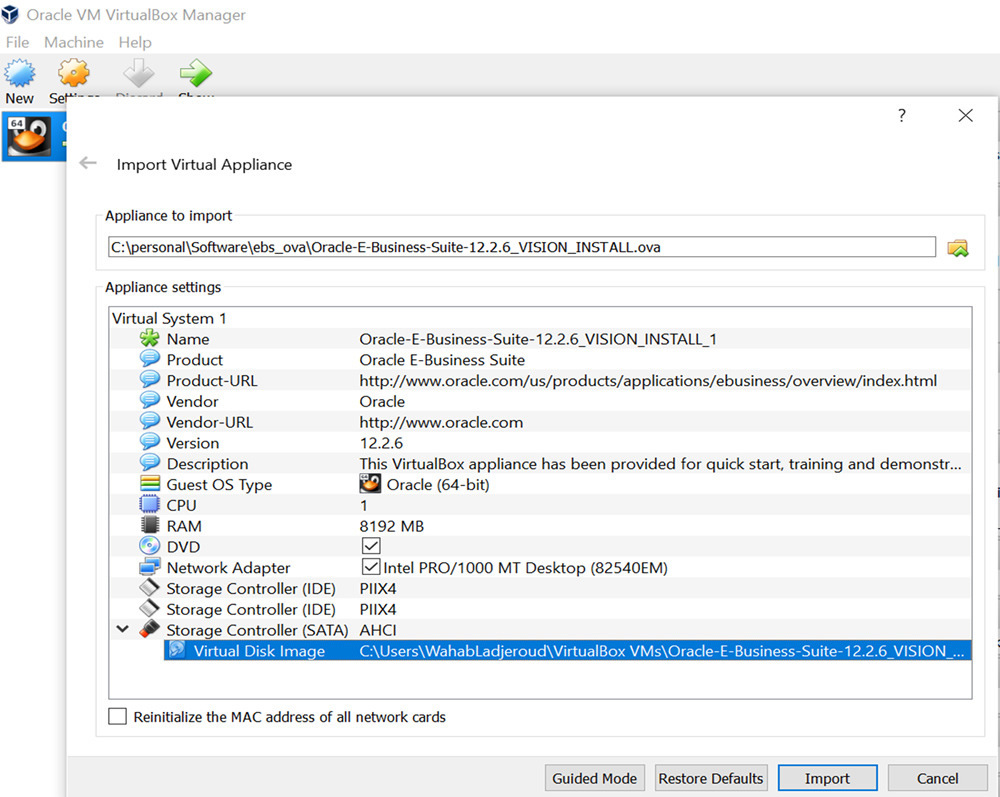Viewport: 1000px width, 797px height.
Task: Click the folder browse icon for appliance file
Action: 958,247
